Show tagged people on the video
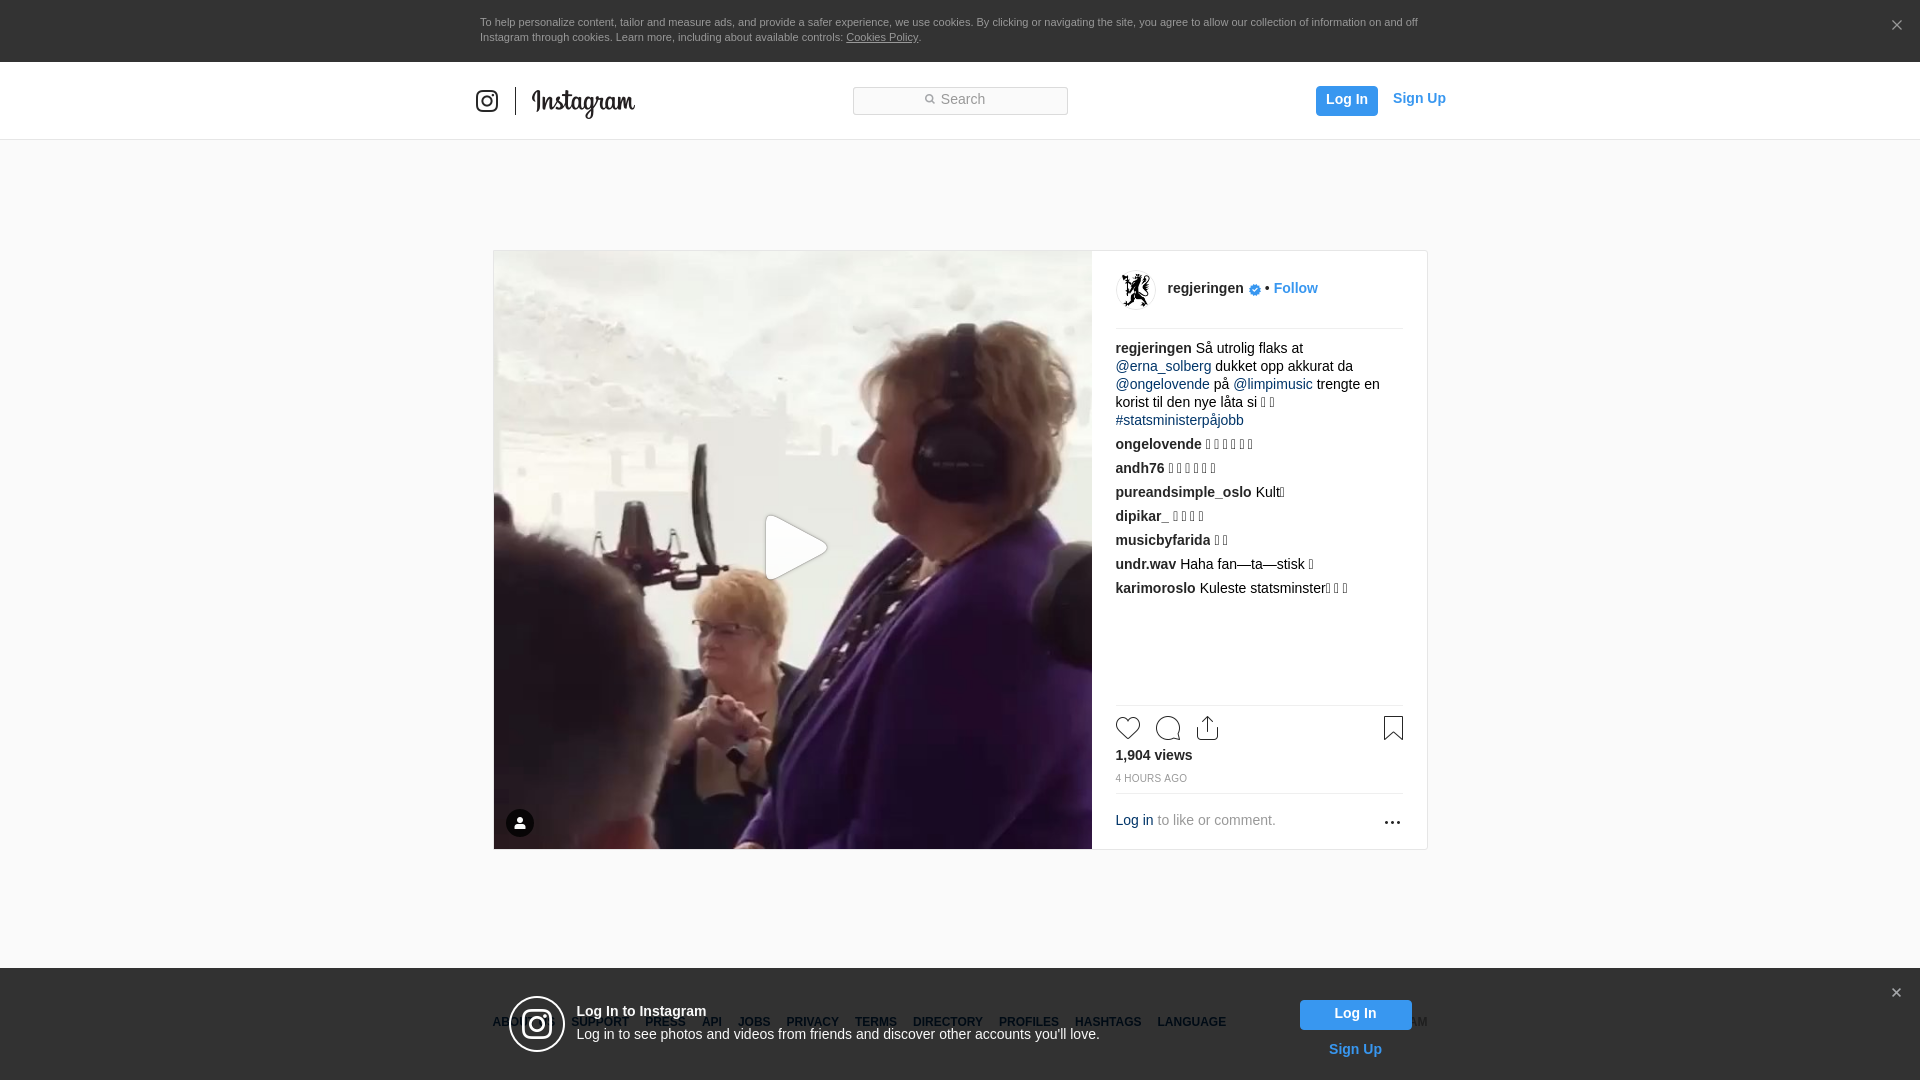Viewport: 1920px width, 1080px height. 520,823
